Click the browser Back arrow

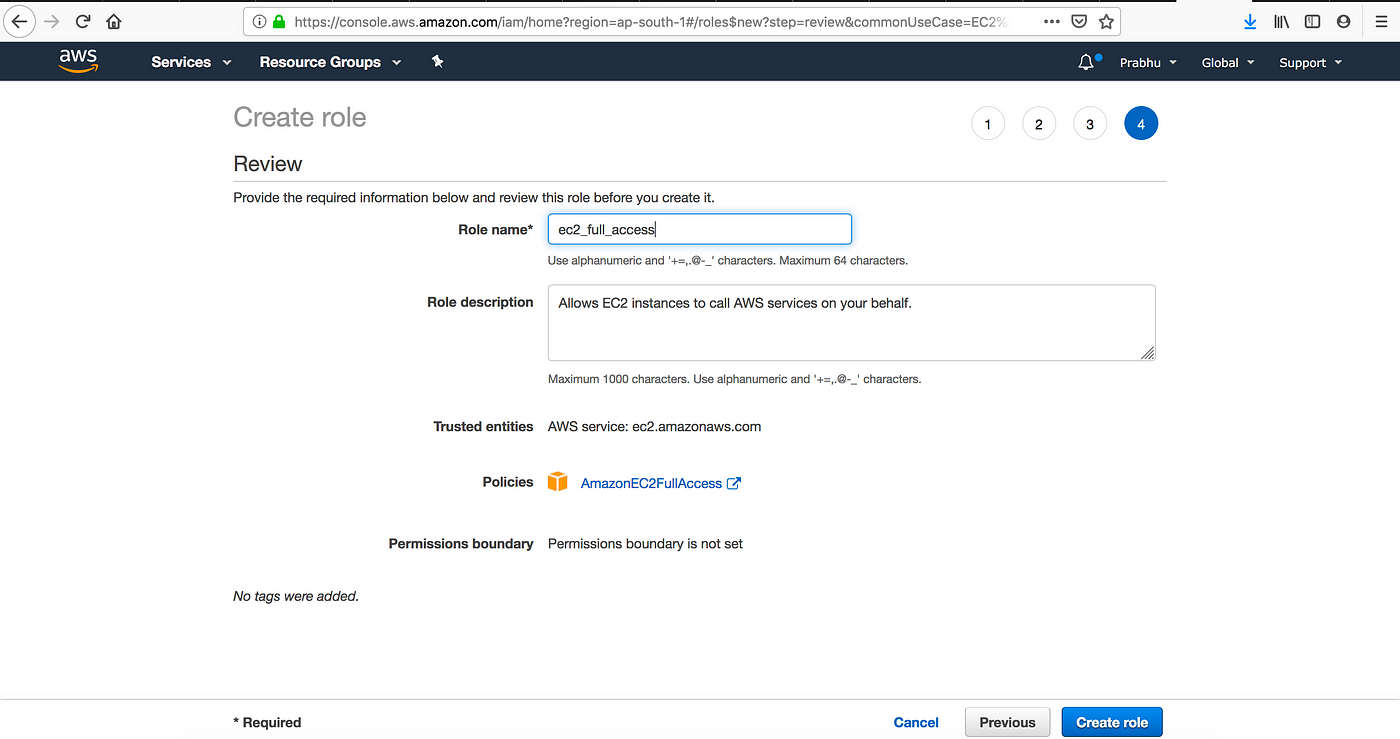[x=19, y=21]
